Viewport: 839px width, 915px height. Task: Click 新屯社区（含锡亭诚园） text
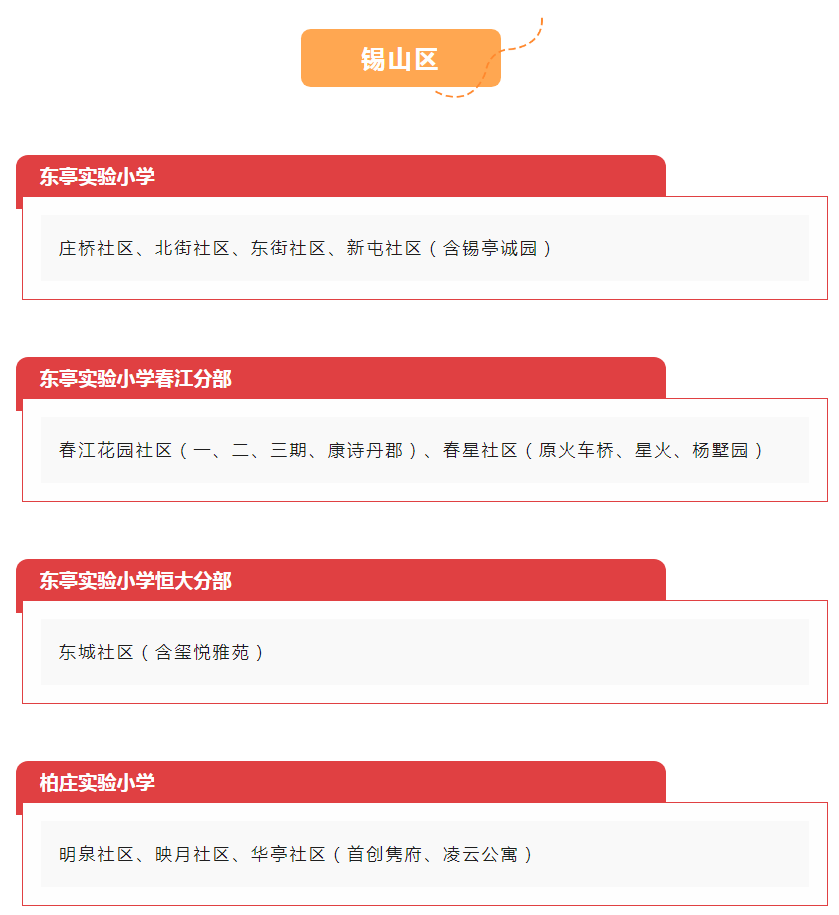coord(449,249)
